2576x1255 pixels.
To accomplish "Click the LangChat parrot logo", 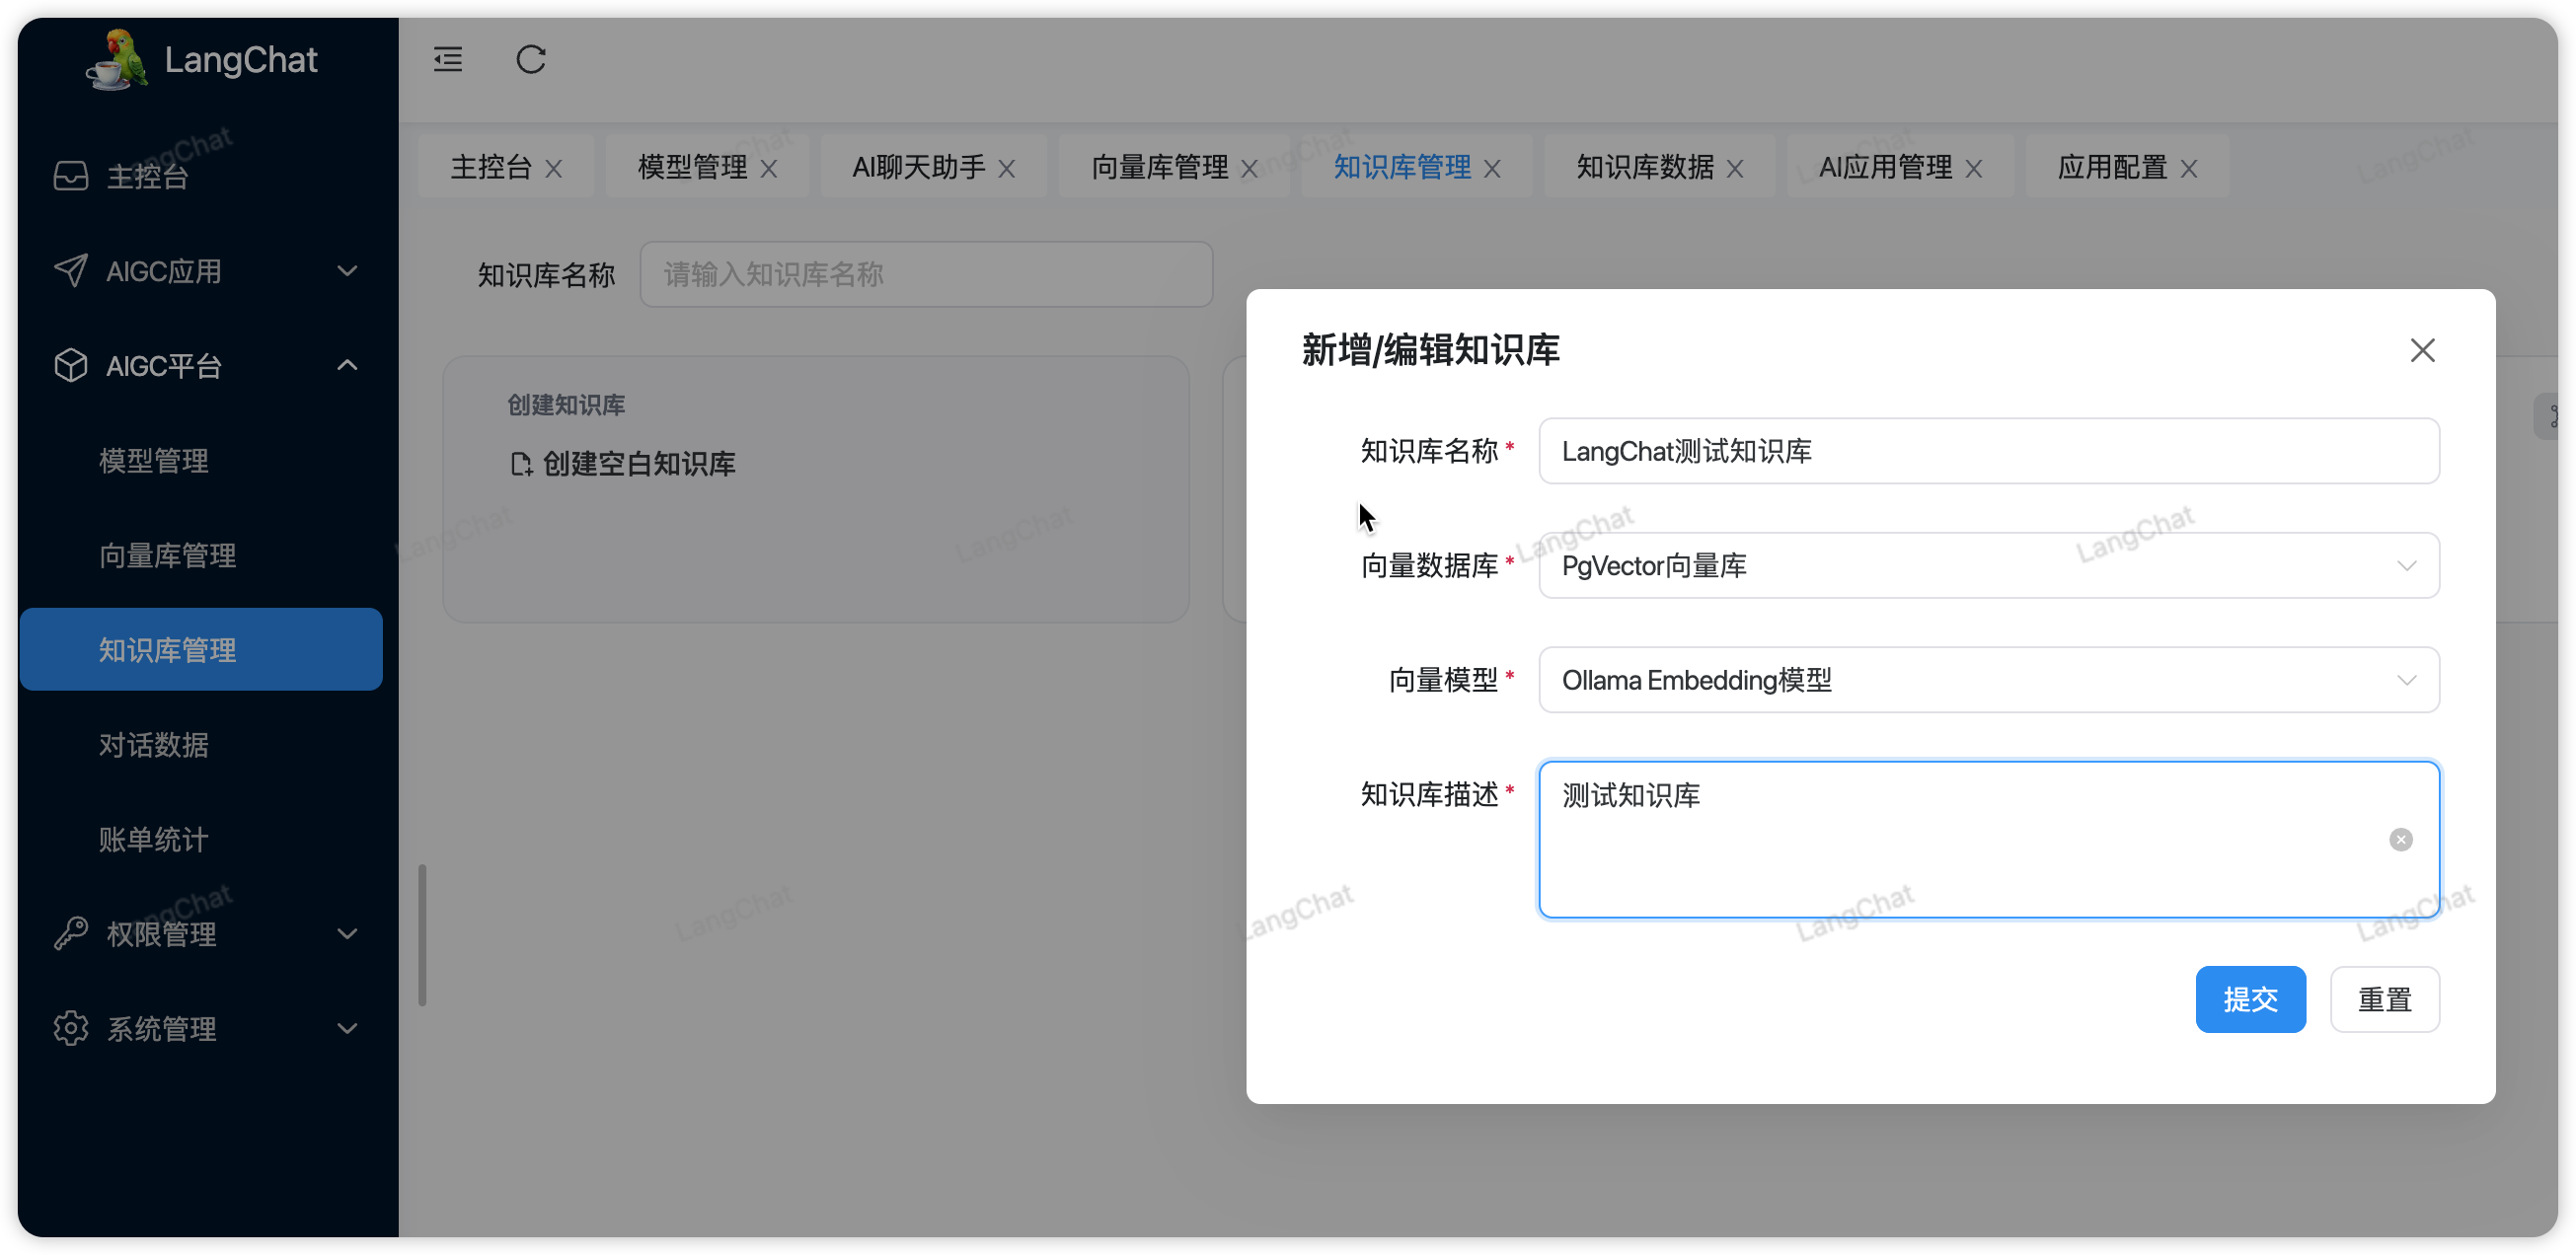I will (x=117, y=60).
